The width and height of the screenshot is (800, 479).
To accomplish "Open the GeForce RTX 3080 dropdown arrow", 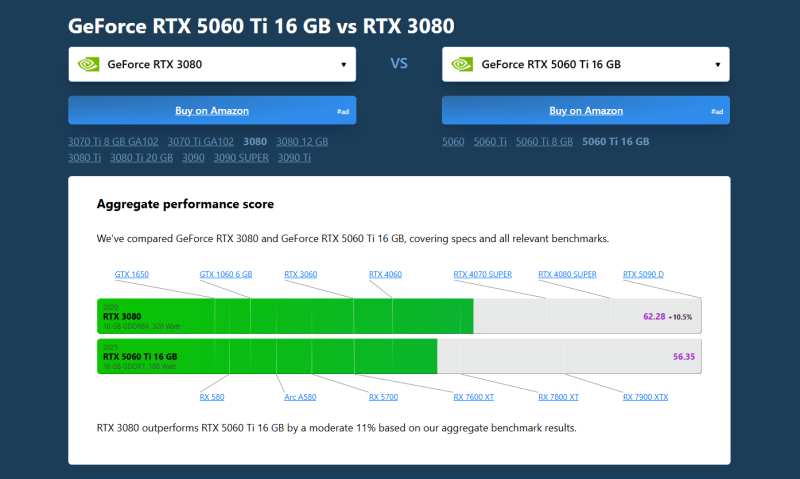I will coord(343,65).
